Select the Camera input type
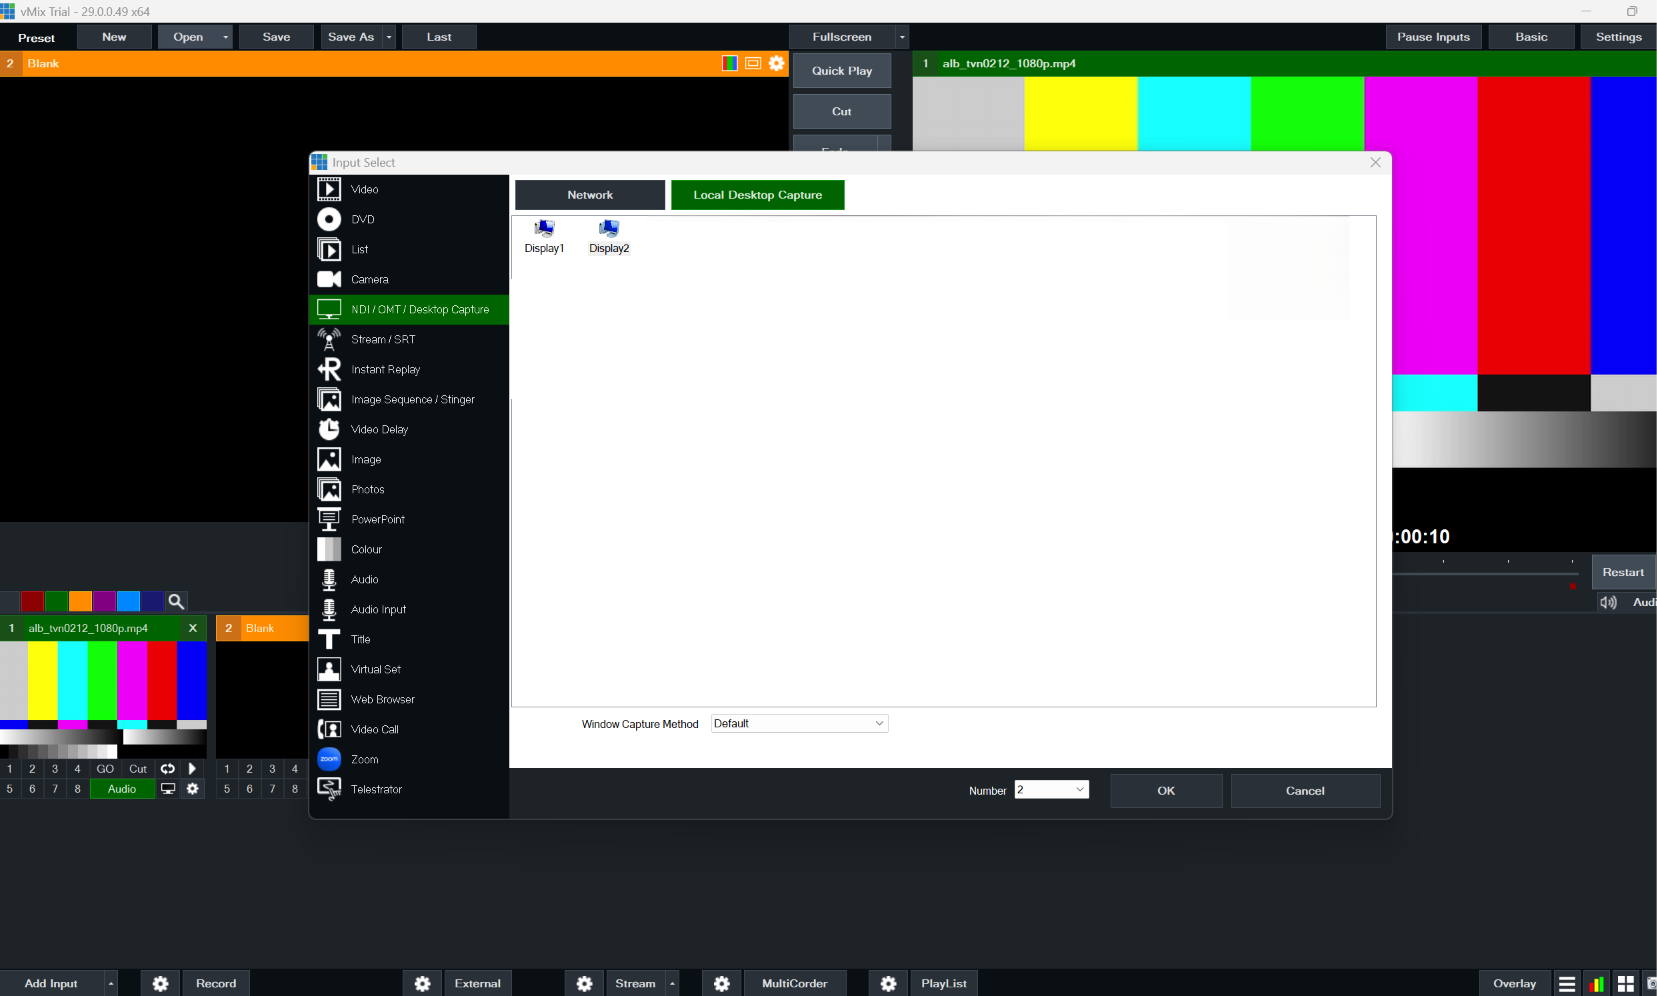1657x996 pixels. coord(409,279)
